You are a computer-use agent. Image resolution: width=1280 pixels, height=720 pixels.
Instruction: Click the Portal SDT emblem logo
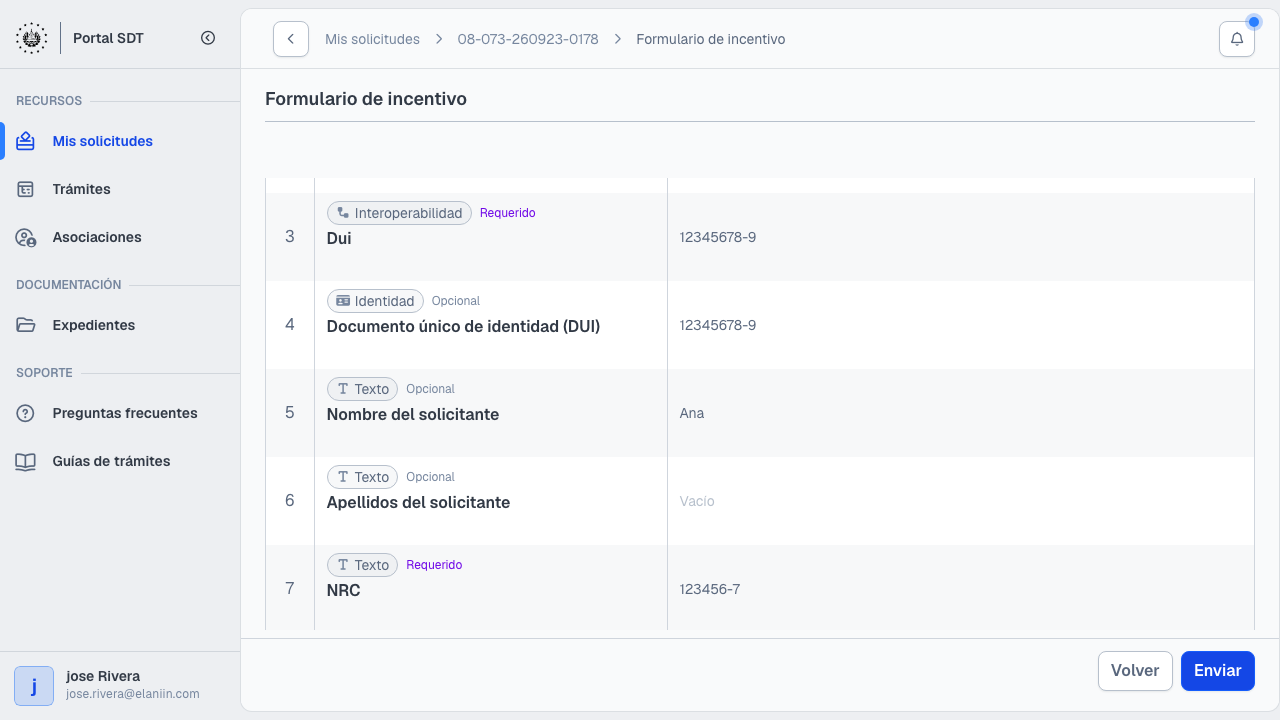coord(31,38)
